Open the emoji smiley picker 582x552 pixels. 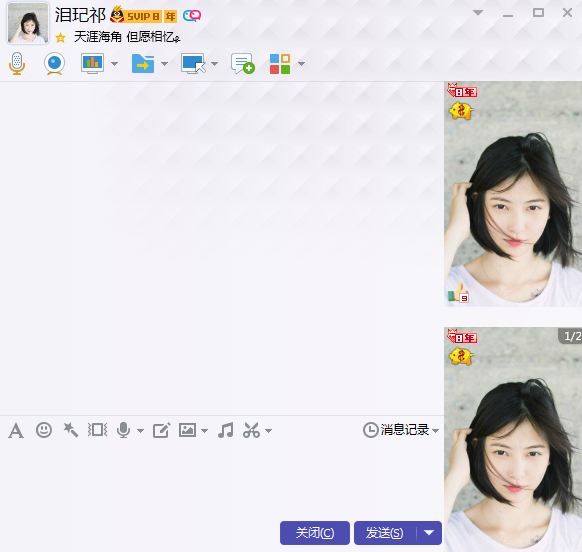[x=44, y=430]
